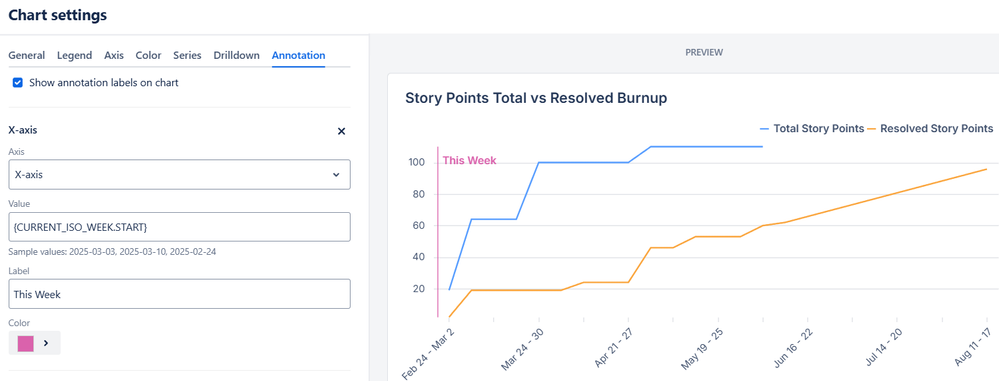Click the Label field containing This Week

[180, 294]
